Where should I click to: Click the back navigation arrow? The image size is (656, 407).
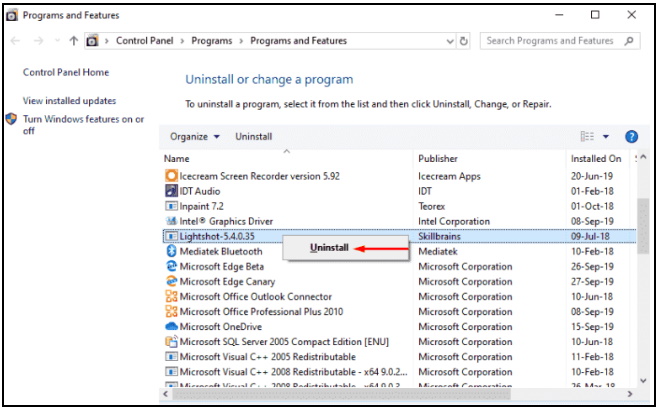pyautogui.click(x=15, y=41)
